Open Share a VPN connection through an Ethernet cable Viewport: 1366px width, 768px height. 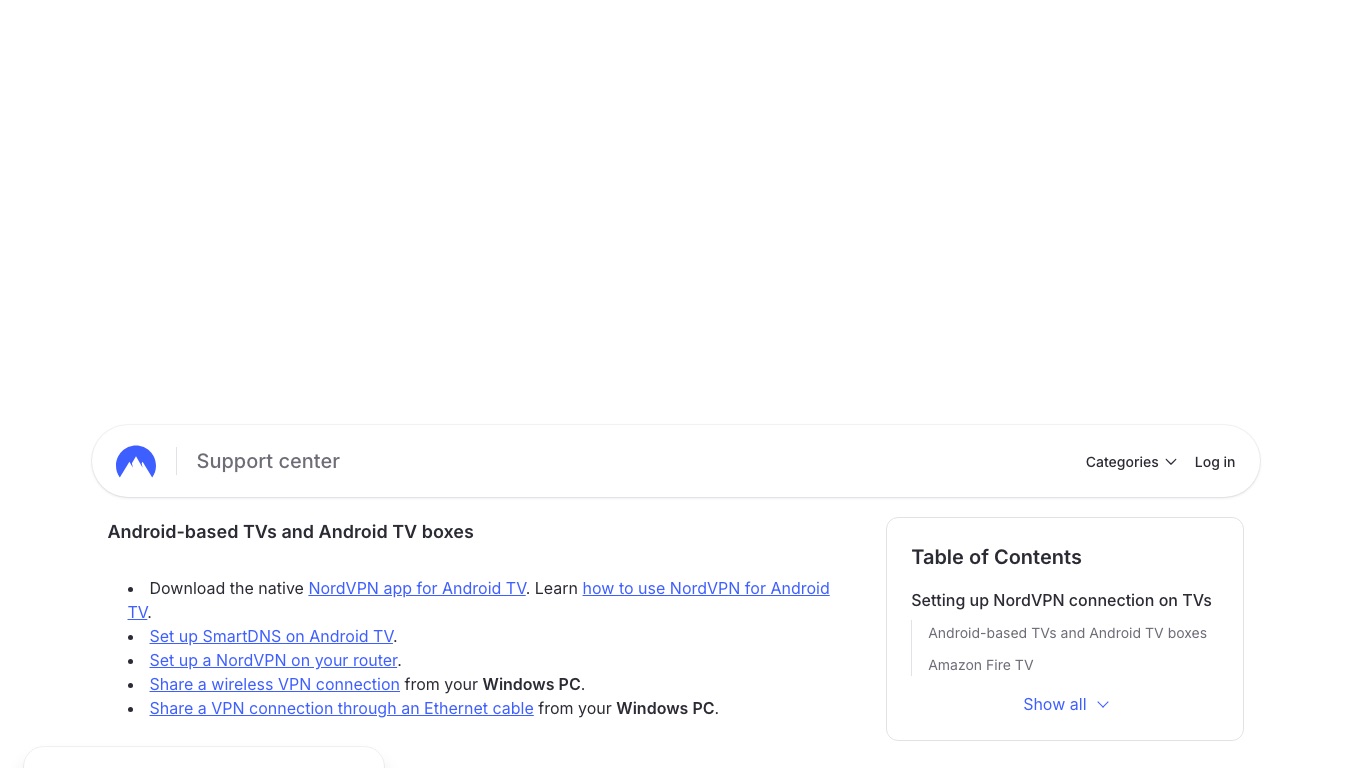coord(341,708)
